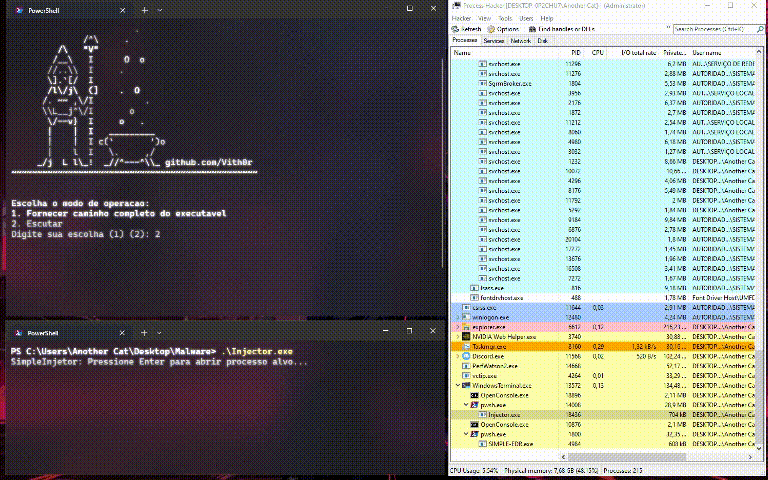Switch to the Services tab
This screenshot has width=768, height=480.
pos(494,41)
